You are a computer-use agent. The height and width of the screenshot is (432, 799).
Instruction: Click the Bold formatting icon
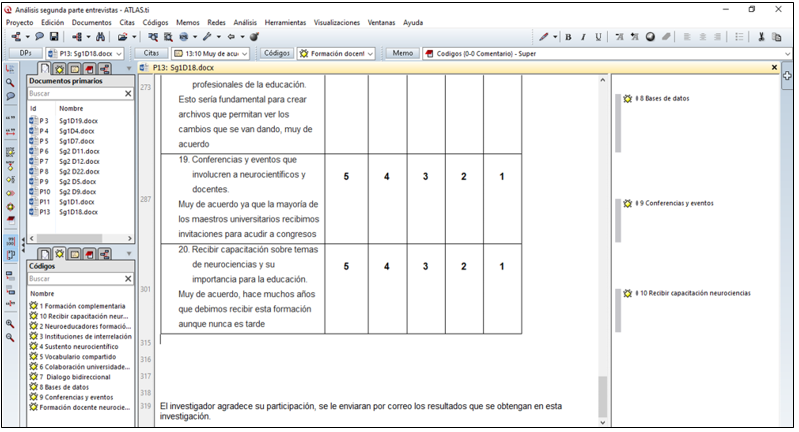point(568,37)
